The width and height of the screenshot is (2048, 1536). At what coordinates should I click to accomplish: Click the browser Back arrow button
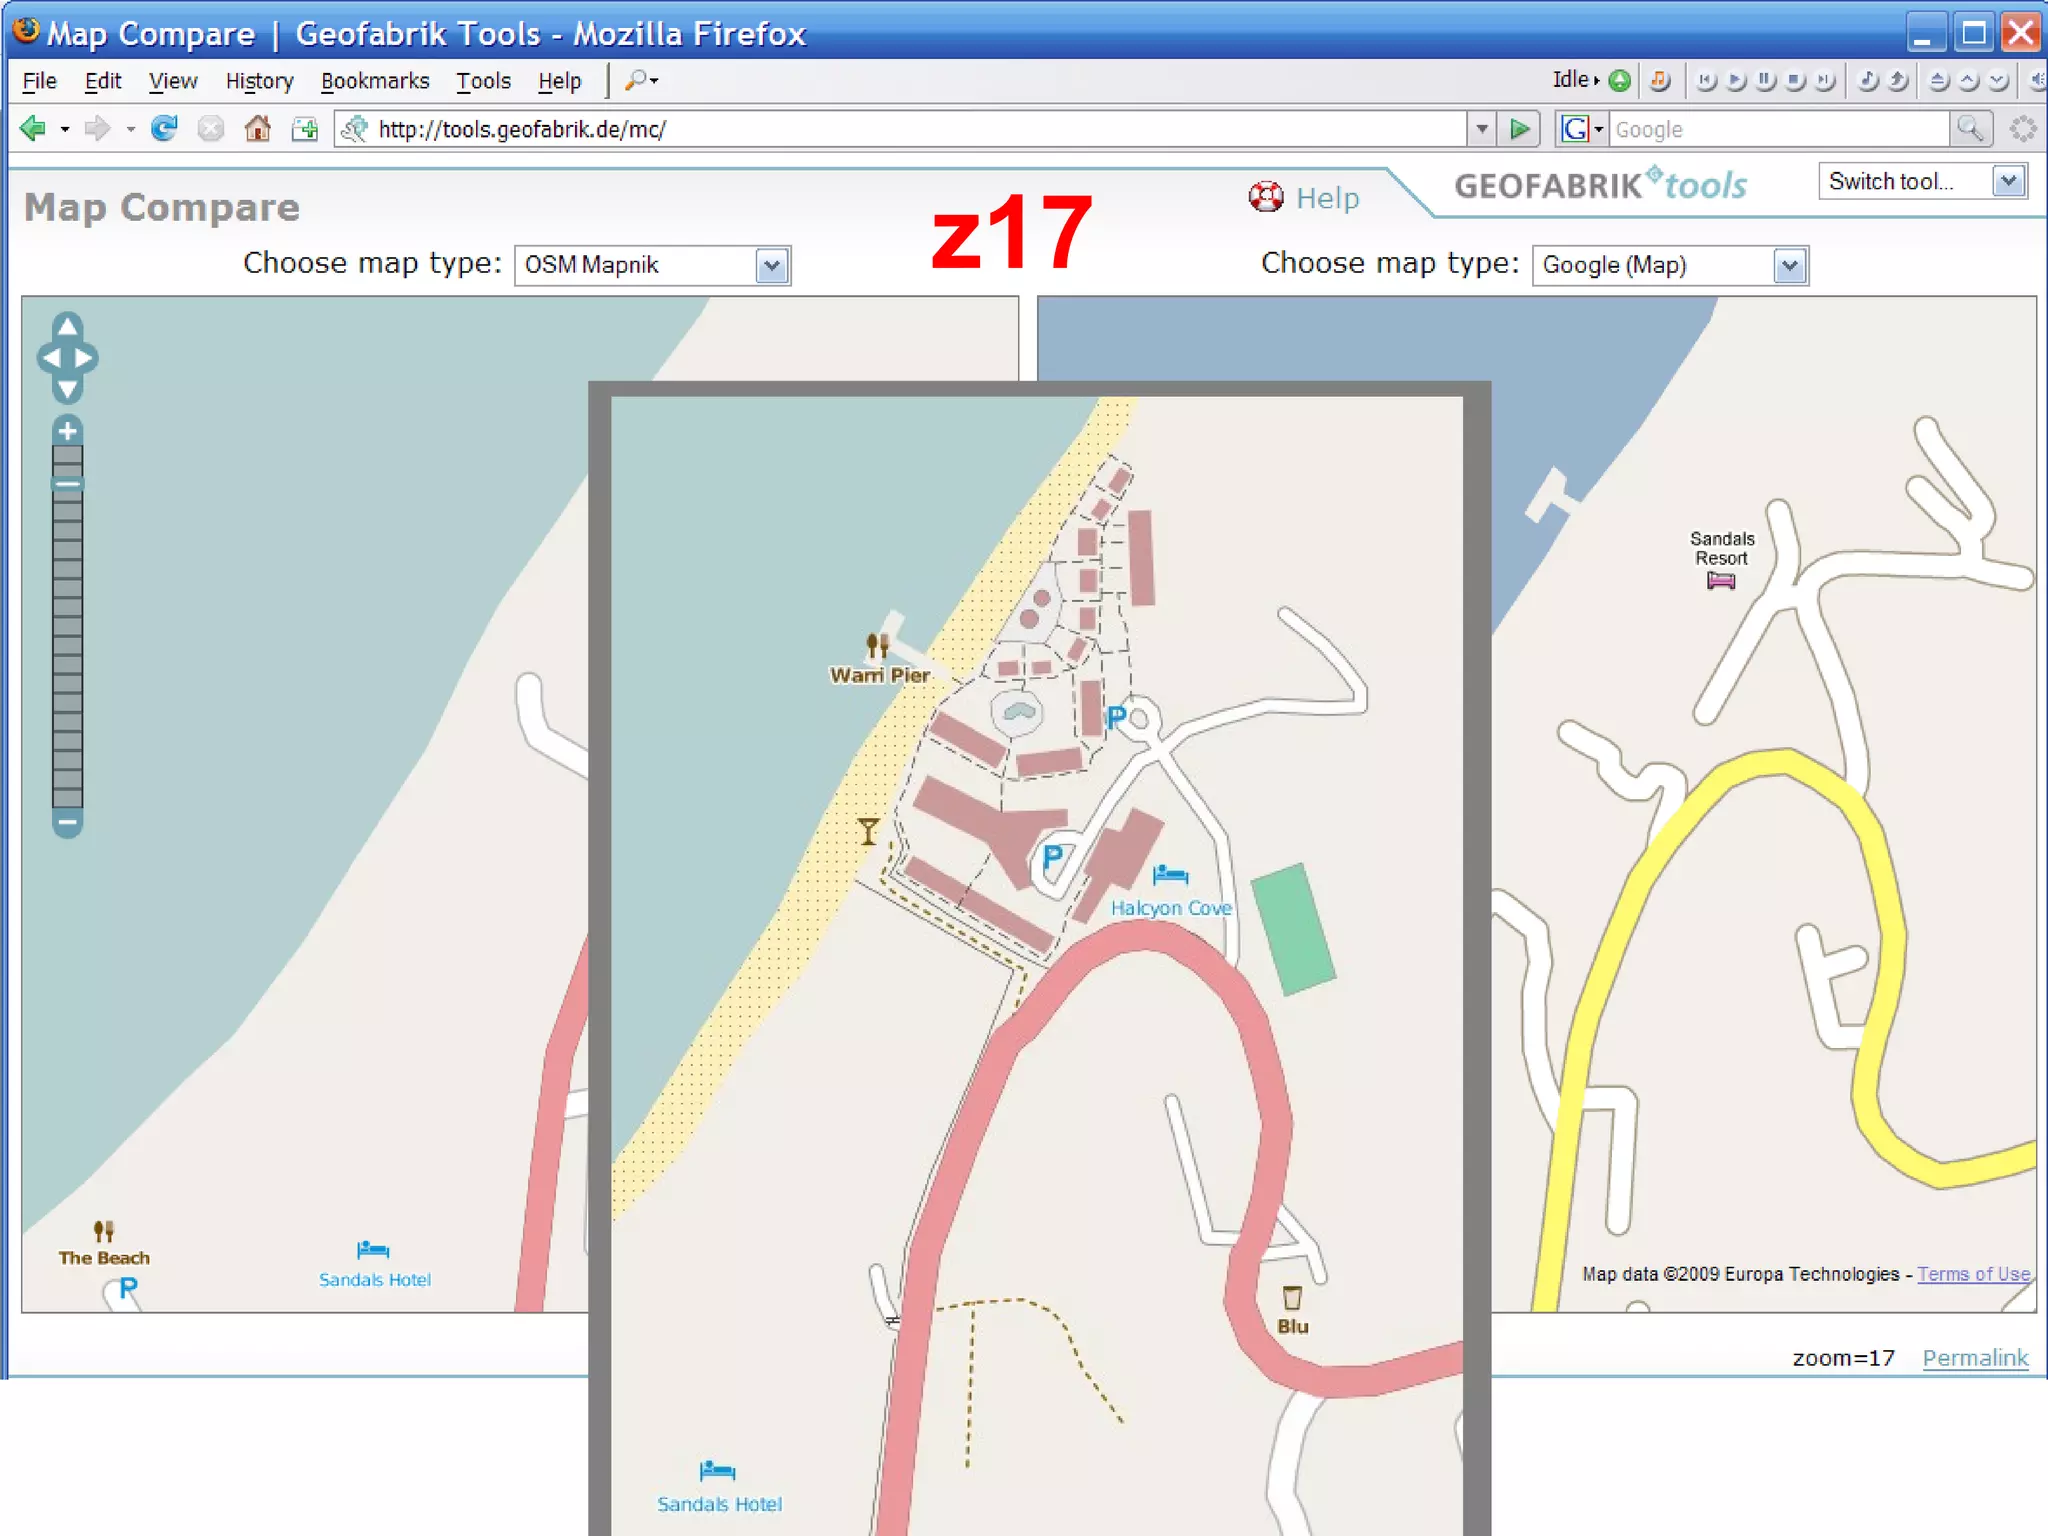click(x=33, y=129)
